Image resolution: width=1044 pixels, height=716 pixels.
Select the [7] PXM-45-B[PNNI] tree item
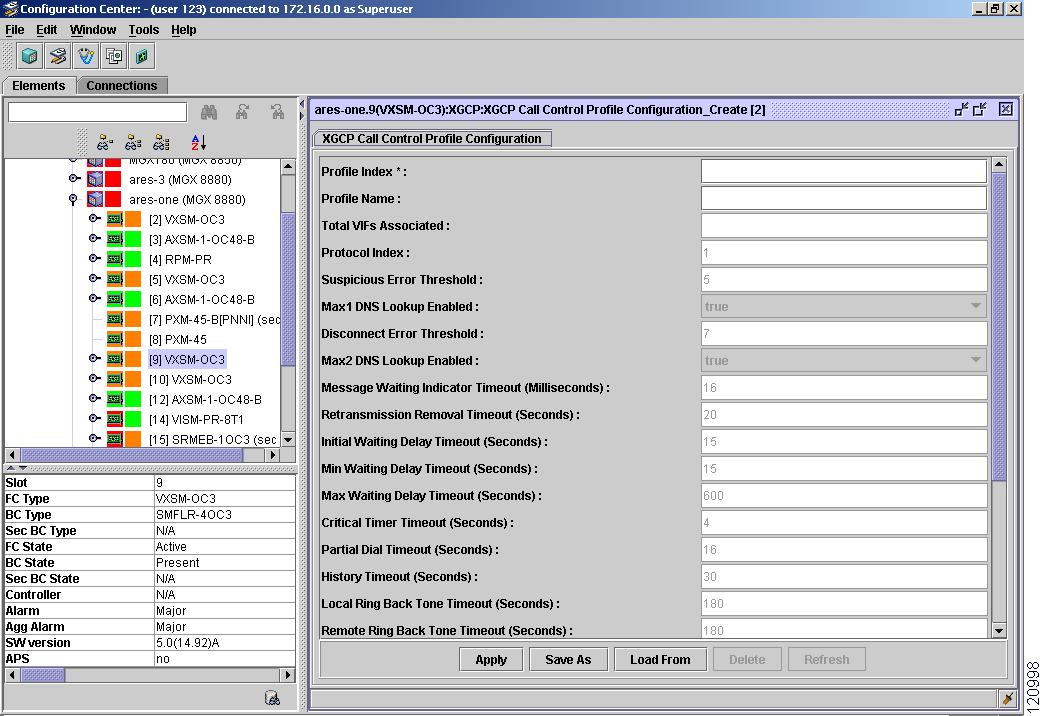coord(214,319)
